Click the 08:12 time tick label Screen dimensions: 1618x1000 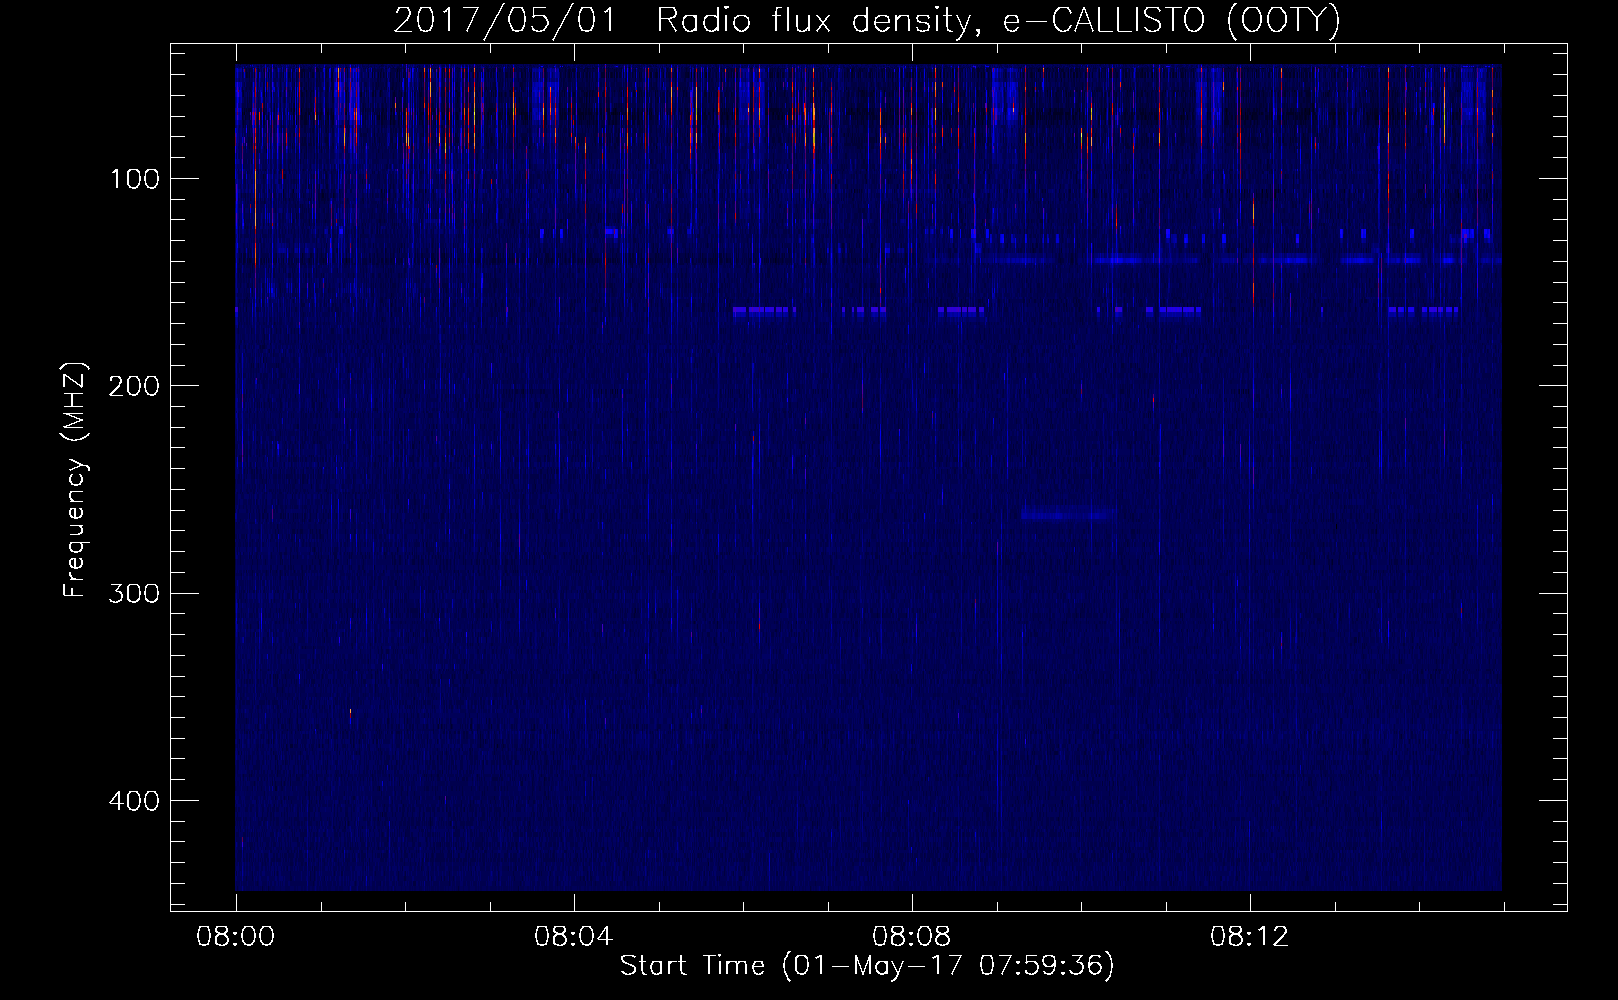pyautogui.click(x=1250, y=937)
